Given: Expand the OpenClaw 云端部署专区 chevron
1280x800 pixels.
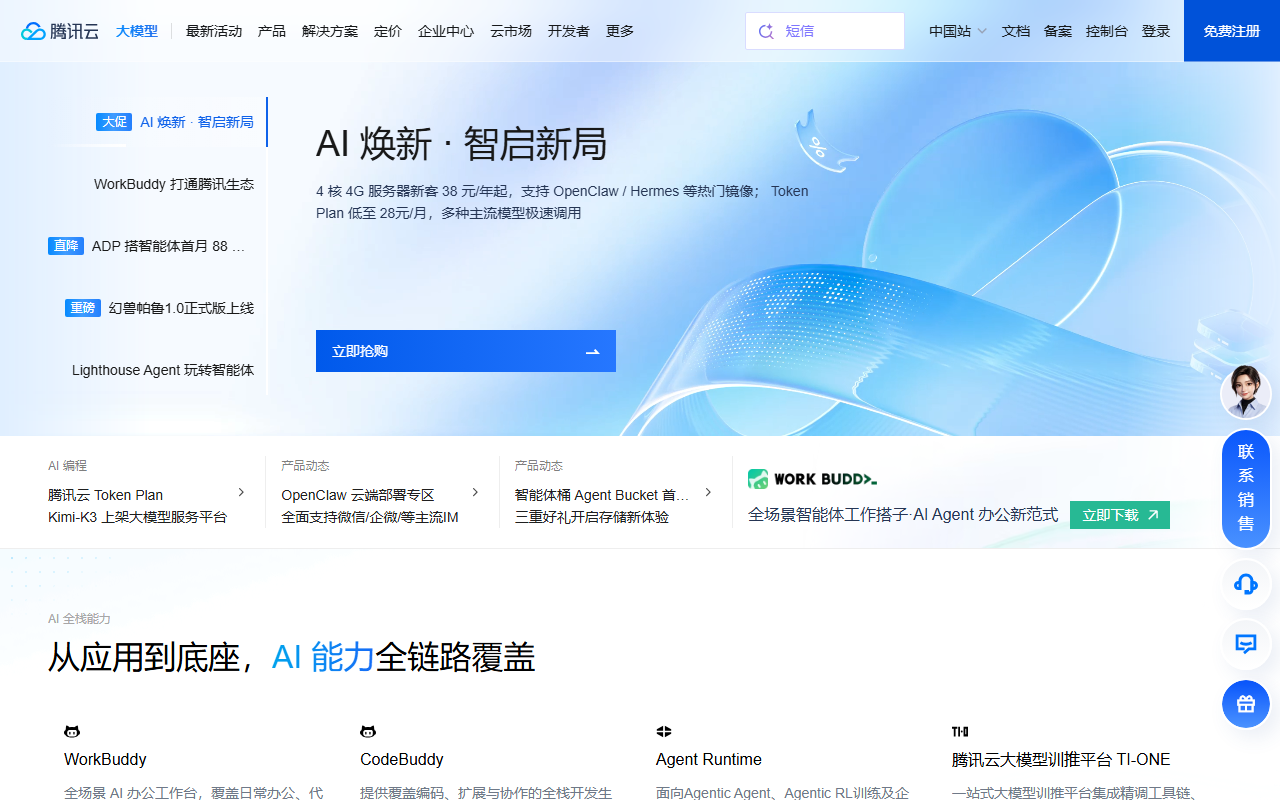Looking at the screenshot, I should pyautogui.click(x=475, y=492).
